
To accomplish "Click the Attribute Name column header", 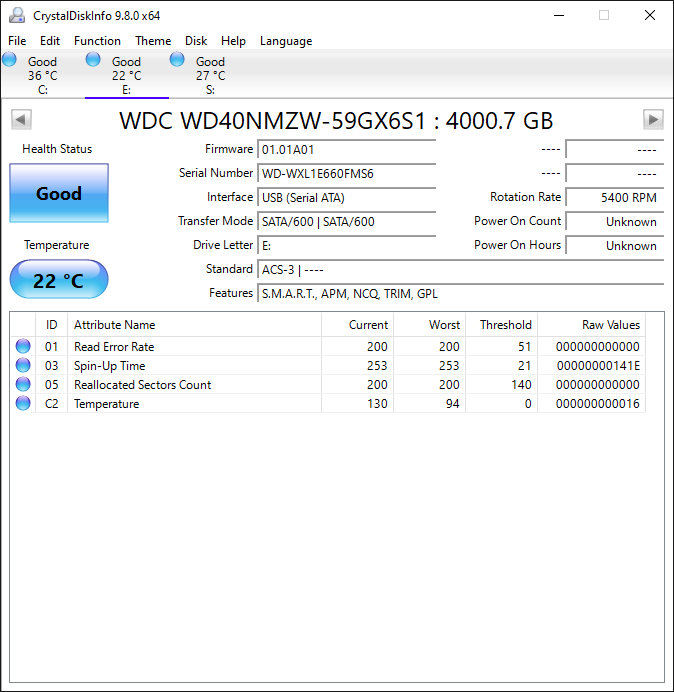I will click(194, 325).
